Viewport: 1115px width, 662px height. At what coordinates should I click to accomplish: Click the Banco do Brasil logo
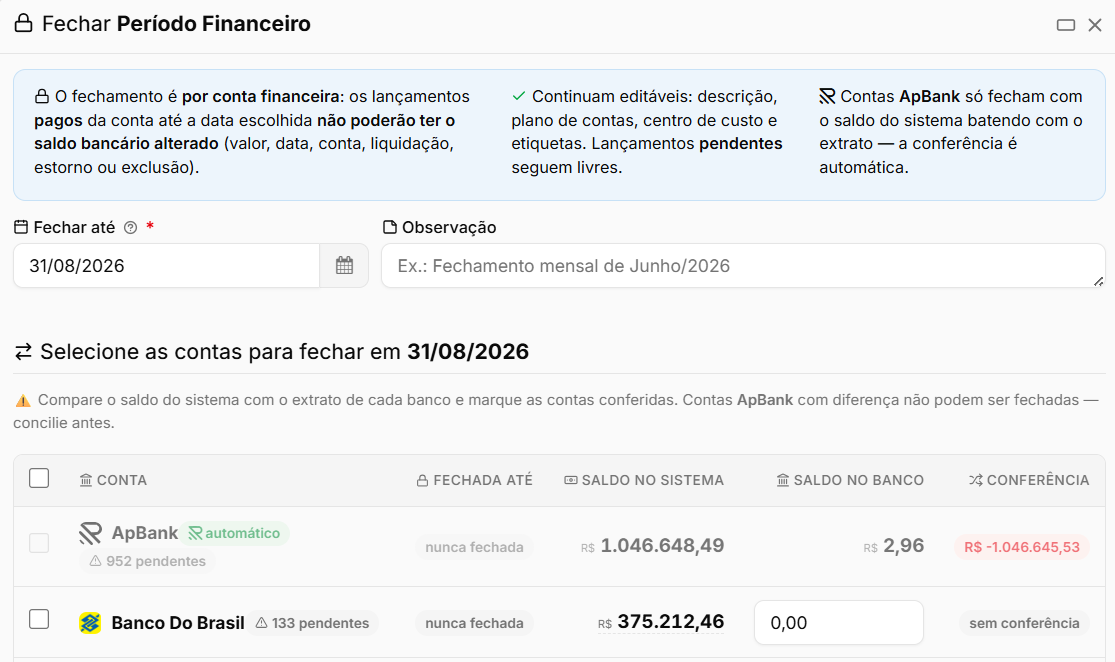click(90, 623)
